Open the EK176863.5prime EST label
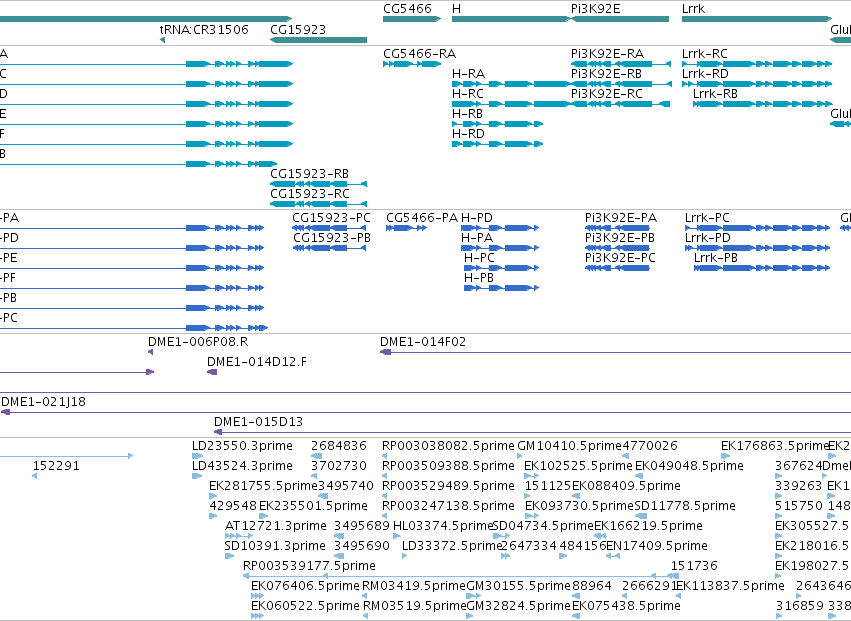This screenshot has height=621, width=851. (x=775, y=446)
